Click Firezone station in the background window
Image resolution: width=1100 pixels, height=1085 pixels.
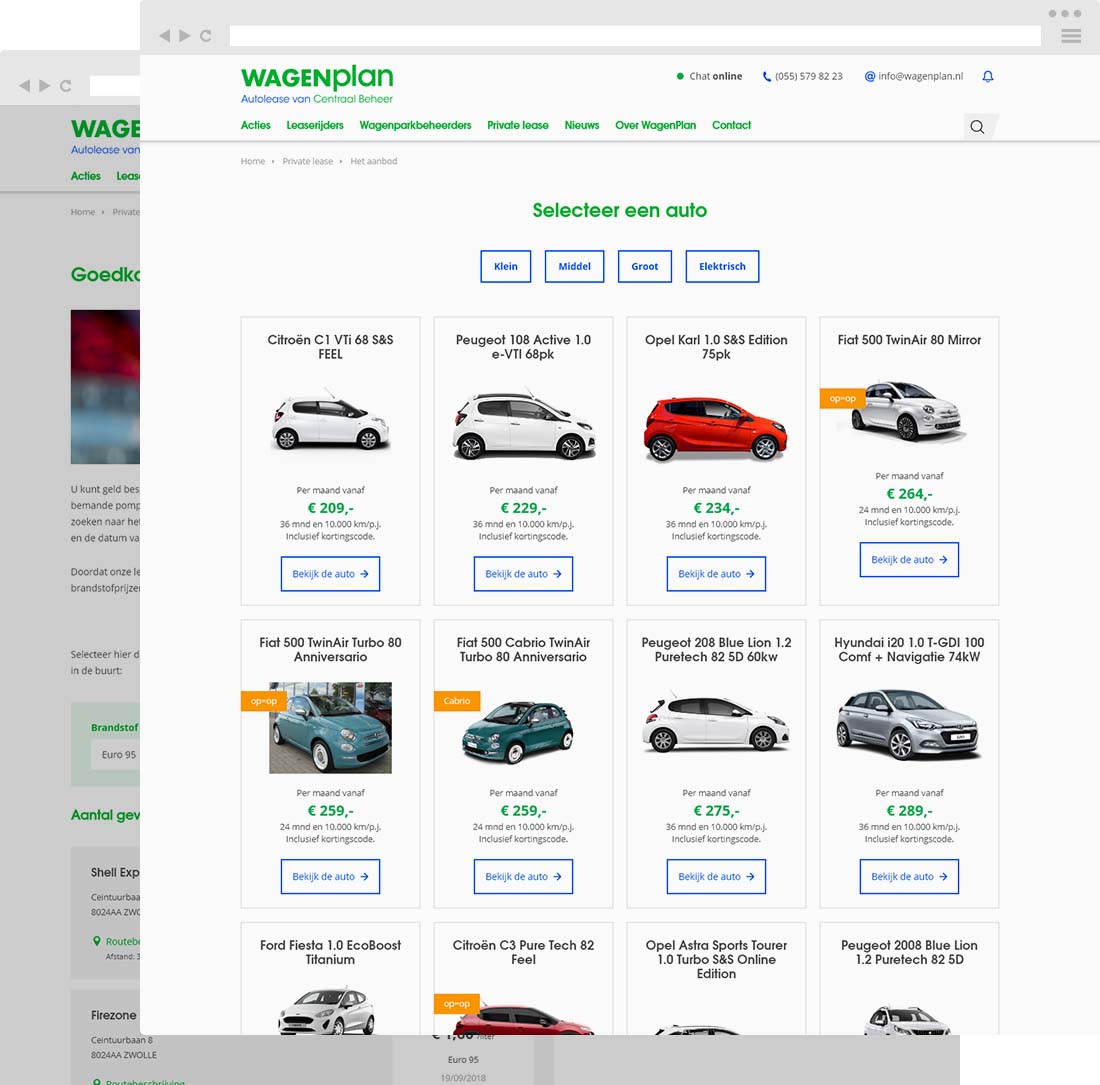coord(114,1015)
